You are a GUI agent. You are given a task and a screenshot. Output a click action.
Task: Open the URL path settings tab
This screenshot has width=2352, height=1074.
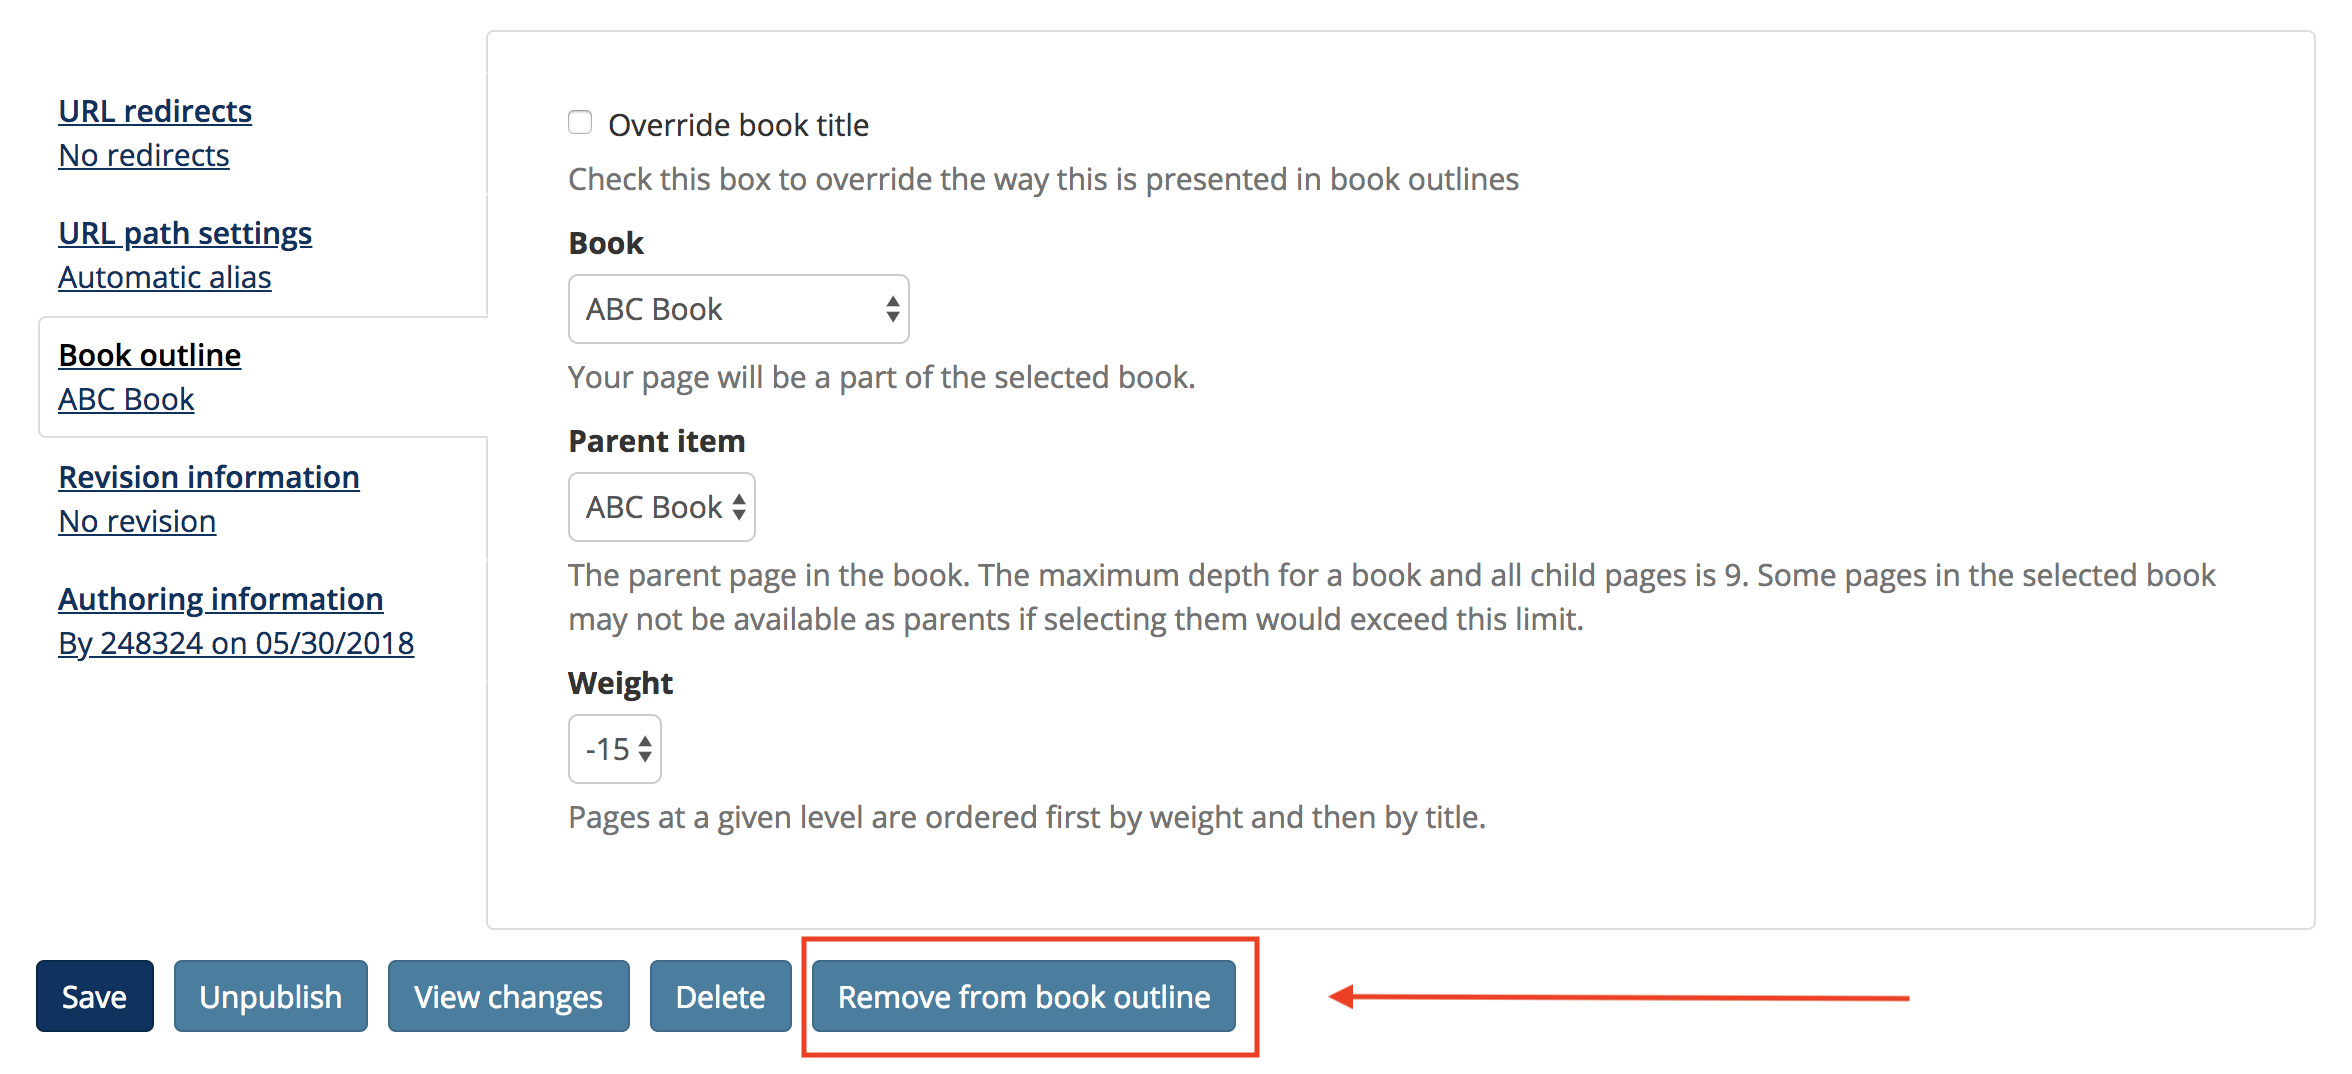pos(185,233)
